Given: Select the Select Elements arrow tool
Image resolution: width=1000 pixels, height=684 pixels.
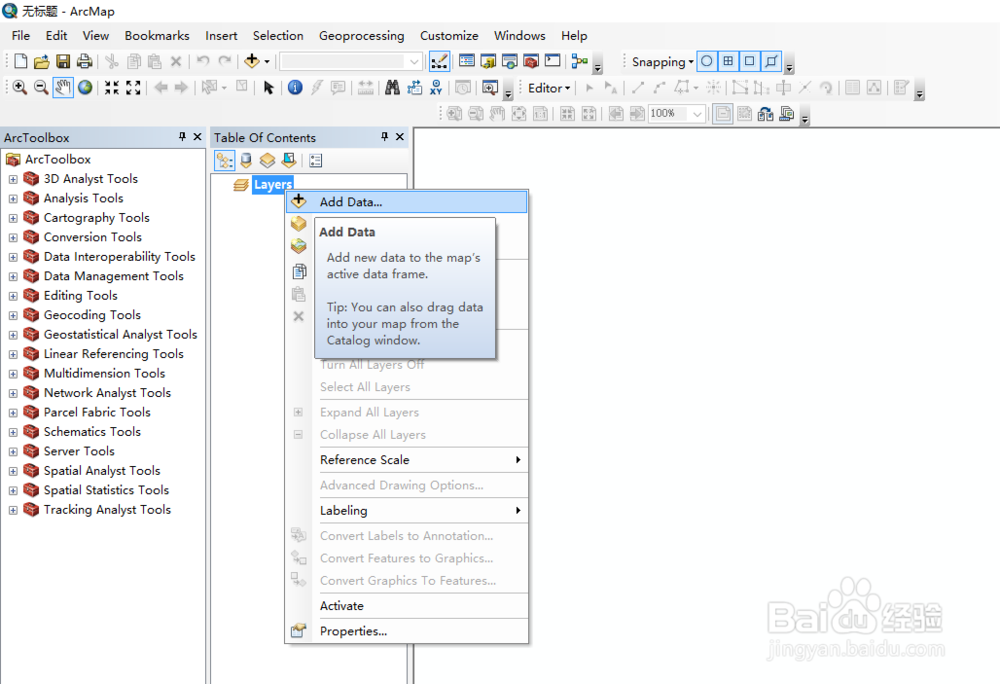Looking at the screenshot, I should (x=268, y=87).
